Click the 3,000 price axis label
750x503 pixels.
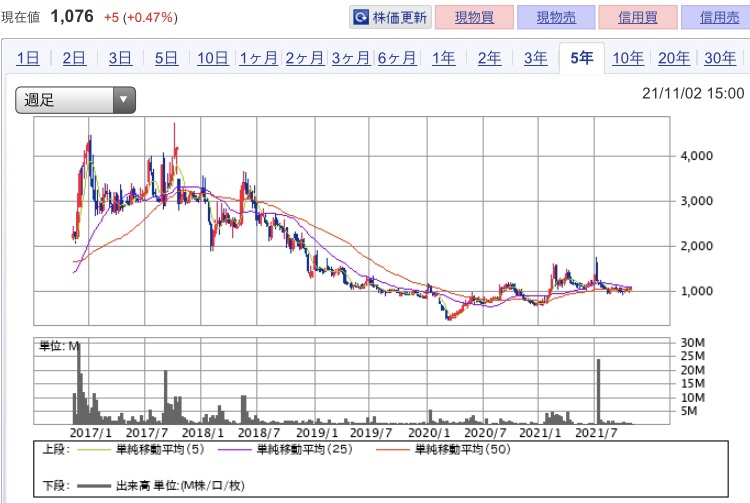[697, 201]
